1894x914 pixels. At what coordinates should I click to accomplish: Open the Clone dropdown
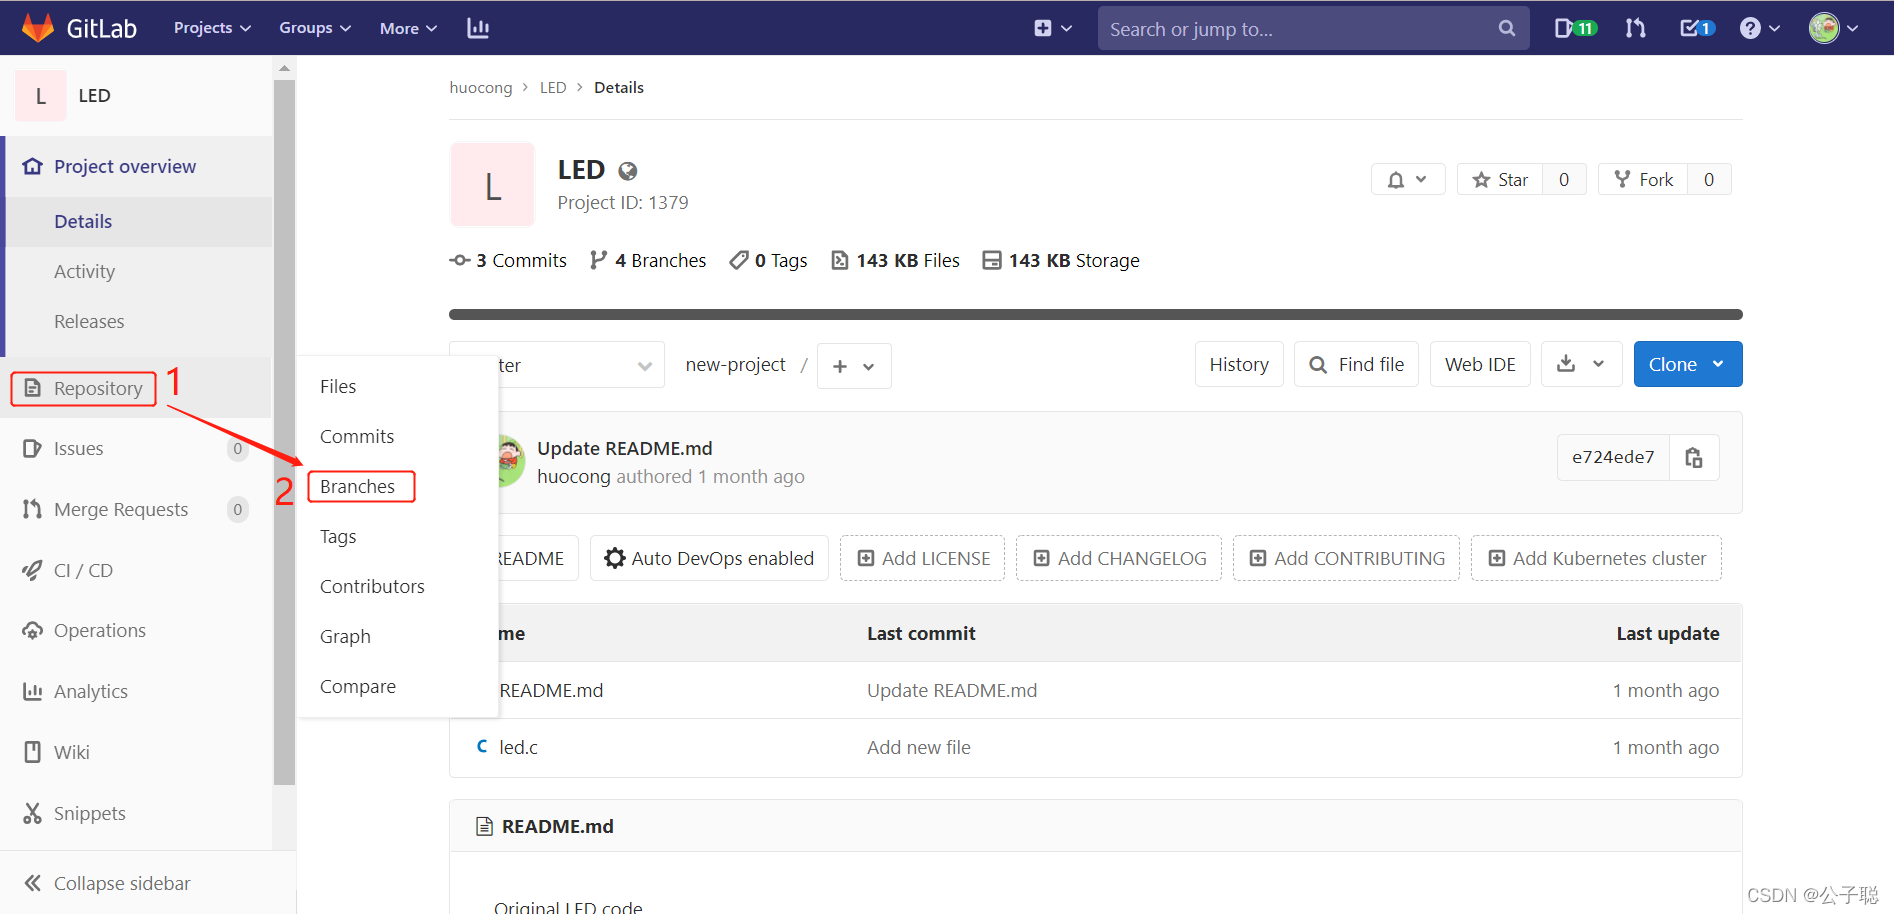tap(1688, 364)
